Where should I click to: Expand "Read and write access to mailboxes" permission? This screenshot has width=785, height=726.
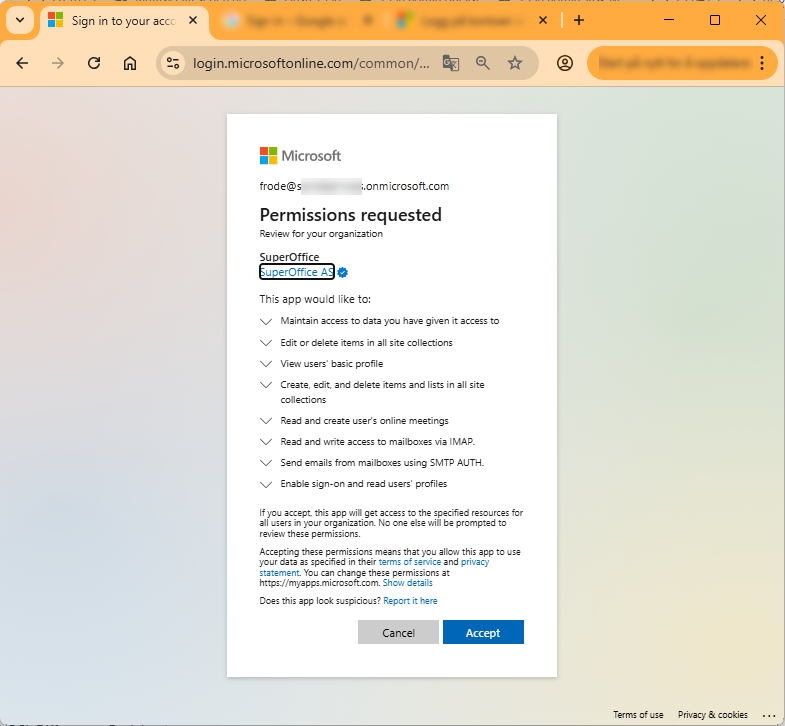[x=266, y=442]
